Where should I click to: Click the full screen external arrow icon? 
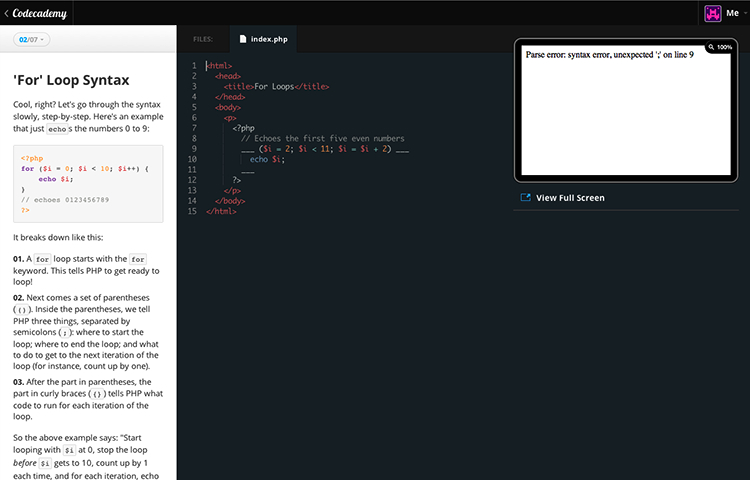[x=525, y=198]
